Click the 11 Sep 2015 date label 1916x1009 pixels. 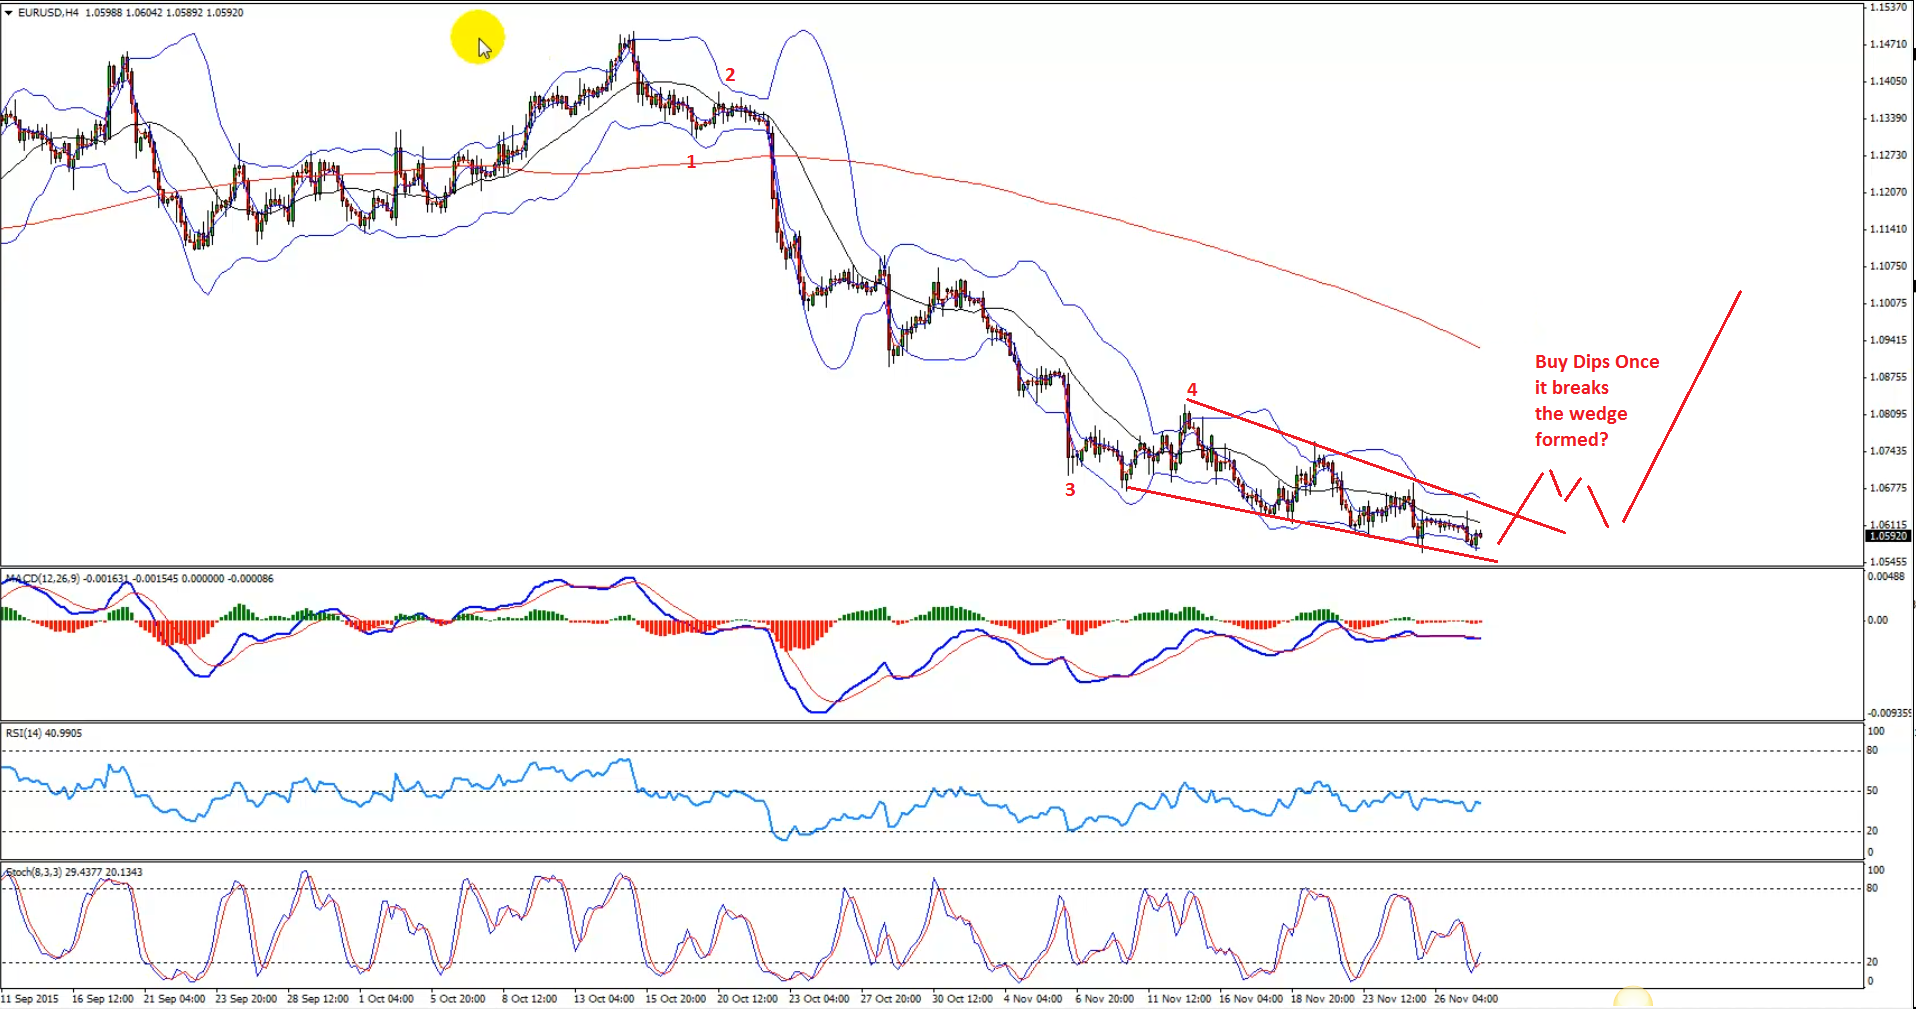tap(30, 999)
